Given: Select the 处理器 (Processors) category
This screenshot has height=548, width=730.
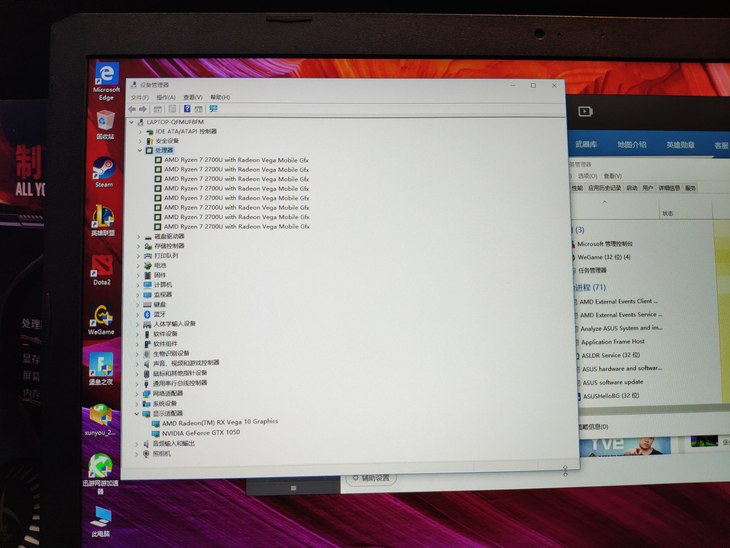Looking at the screenshot, I should (x=164, y=150).
